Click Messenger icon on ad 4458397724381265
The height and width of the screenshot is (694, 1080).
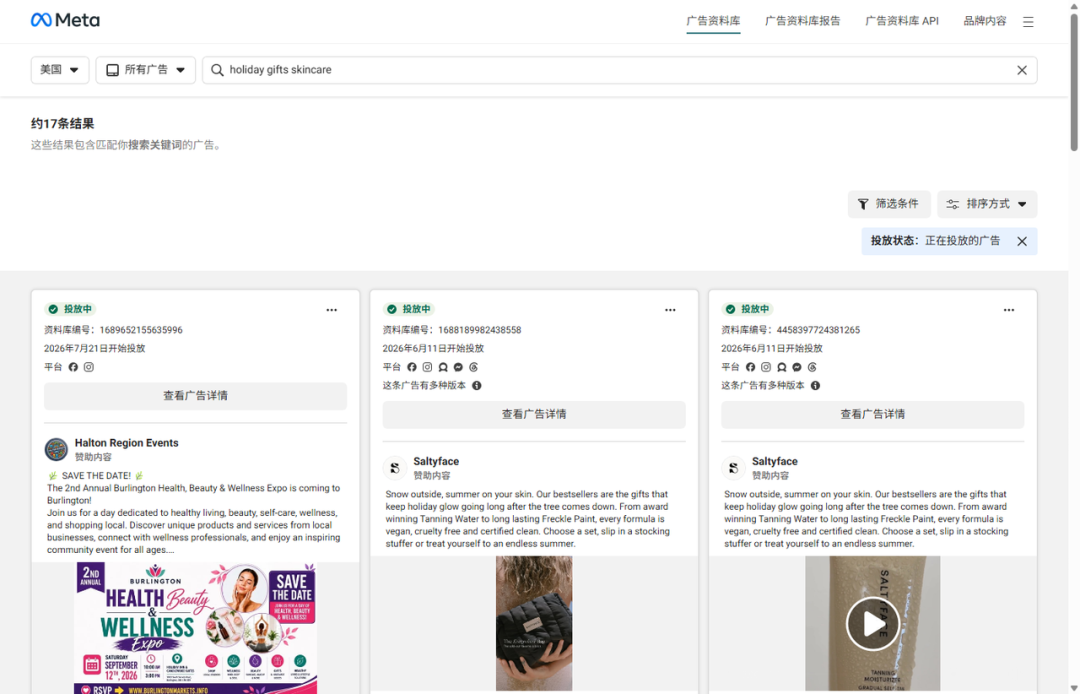tap(797, 367)
